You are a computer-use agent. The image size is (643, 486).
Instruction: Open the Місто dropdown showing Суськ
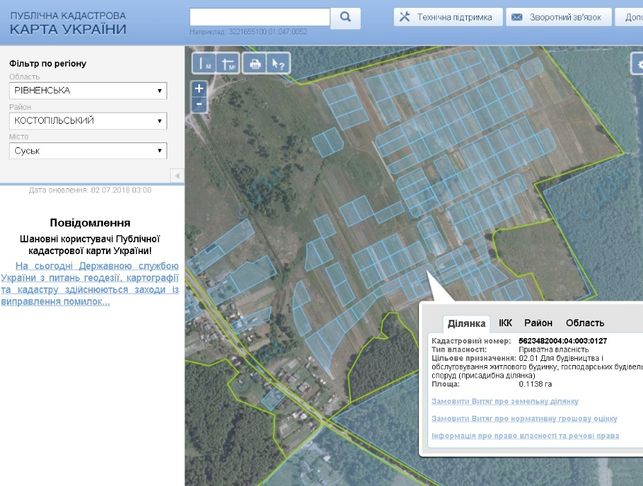coord(88,151)
